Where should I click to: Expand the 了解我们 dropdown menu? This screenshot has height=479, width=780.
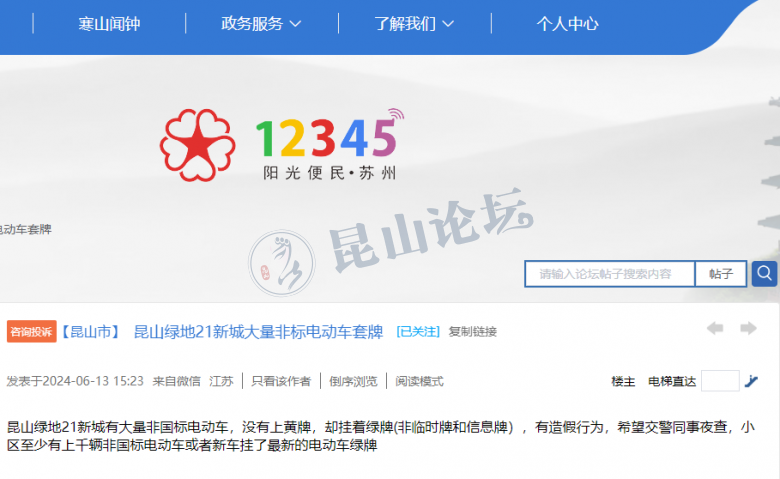click(x=414, y=23)
